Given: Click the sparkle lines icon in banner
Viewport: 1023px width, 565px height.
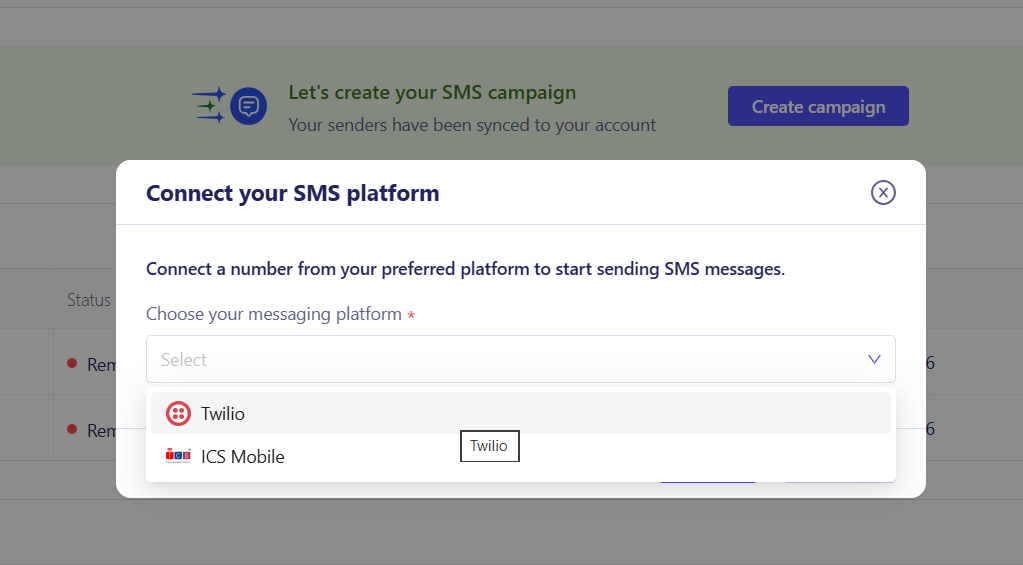Looking at the screenshot, I should [x=209, y=105].
